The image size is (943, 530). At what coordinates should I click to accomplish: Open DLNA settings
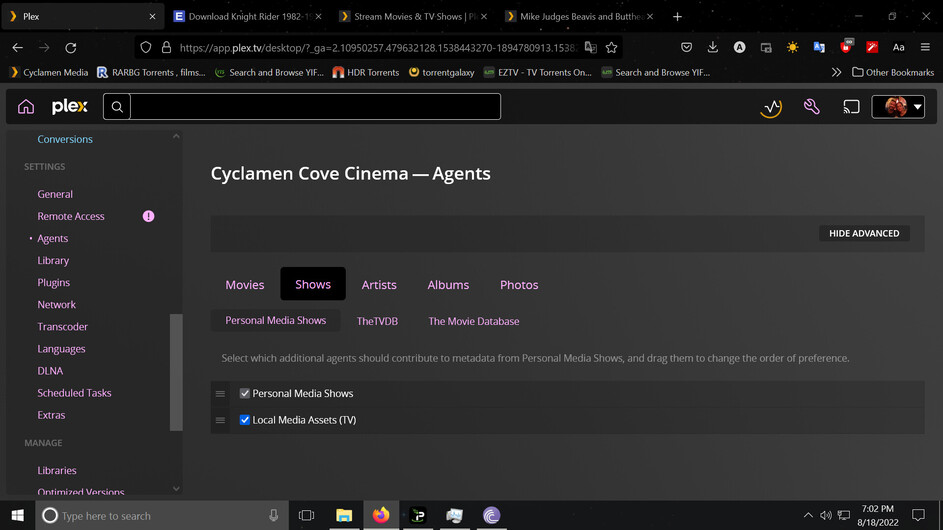pos(50,371)
